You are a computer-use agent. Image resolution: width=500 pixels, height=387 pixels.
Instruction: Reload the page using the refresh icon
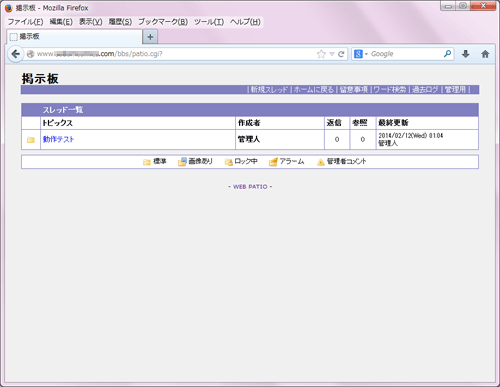pyautogui.click(x=341, y=54)
